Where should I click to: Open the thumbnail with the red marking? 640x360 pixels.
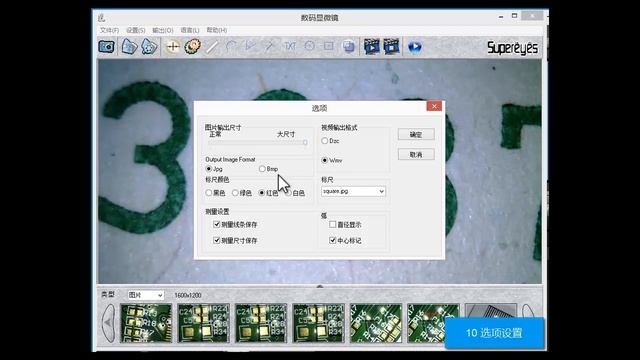pos(433,323)
